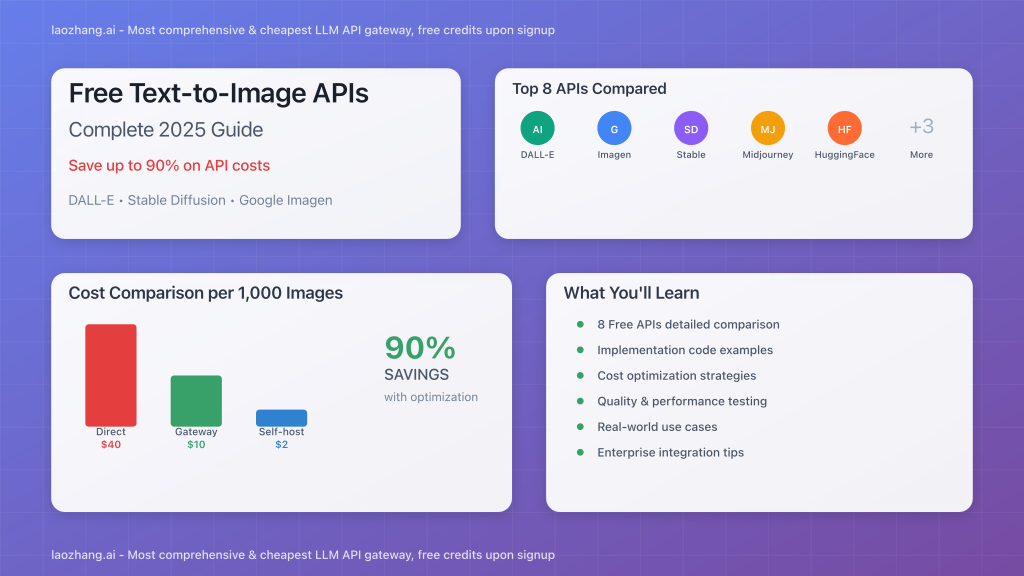Click the top laozhang.ai banner text
1024x576 pixels.
(303, 30)
